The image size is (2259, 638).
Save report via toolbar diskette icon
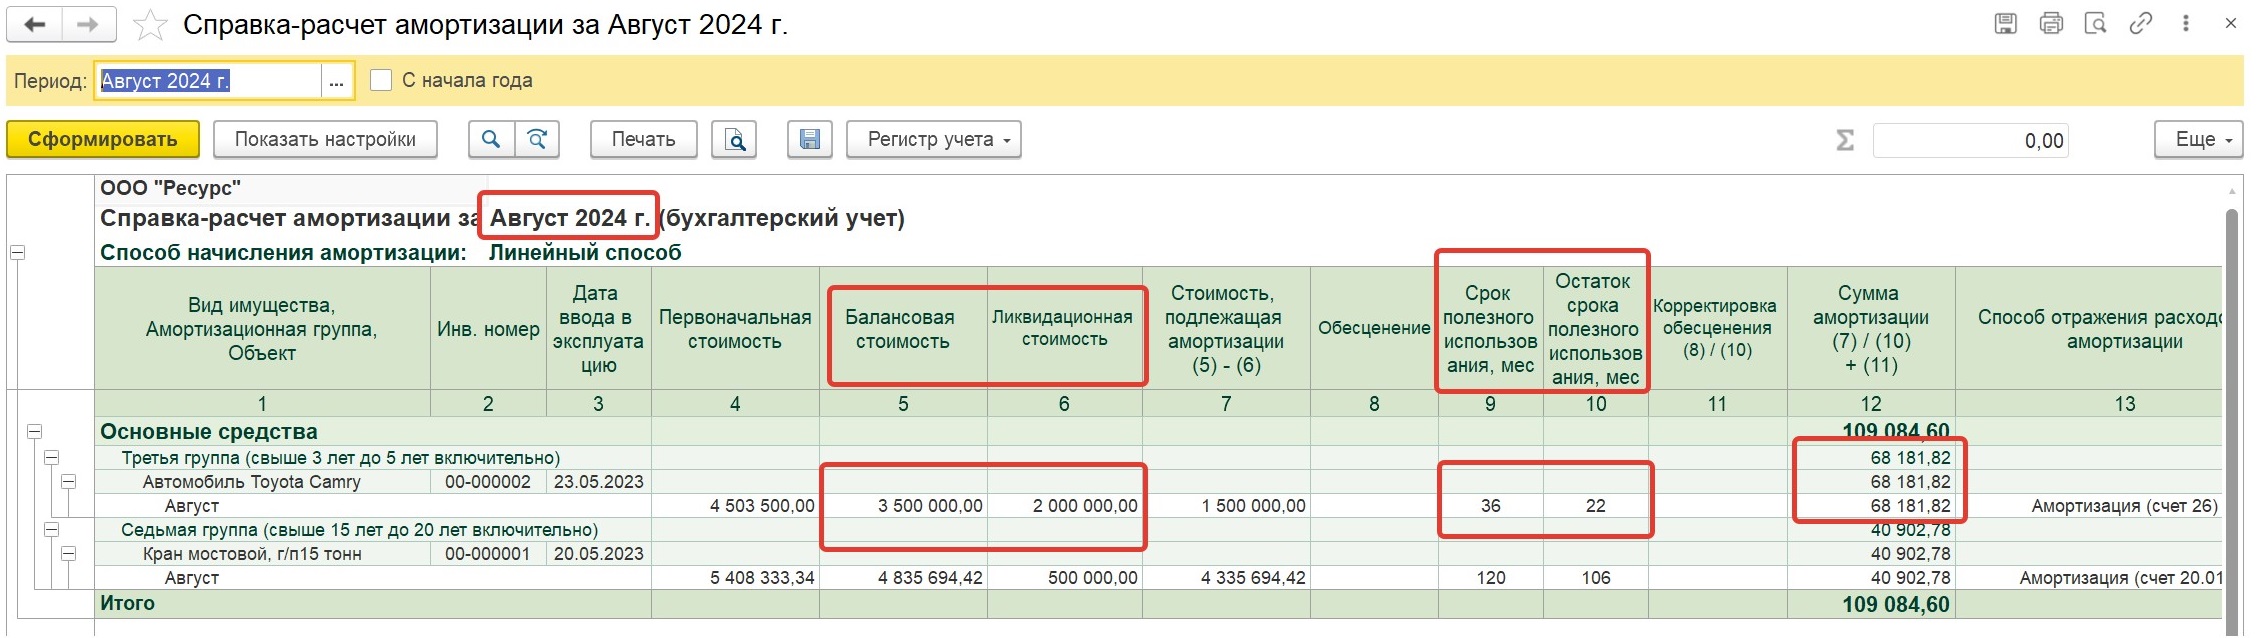click(x=810, y=139)
